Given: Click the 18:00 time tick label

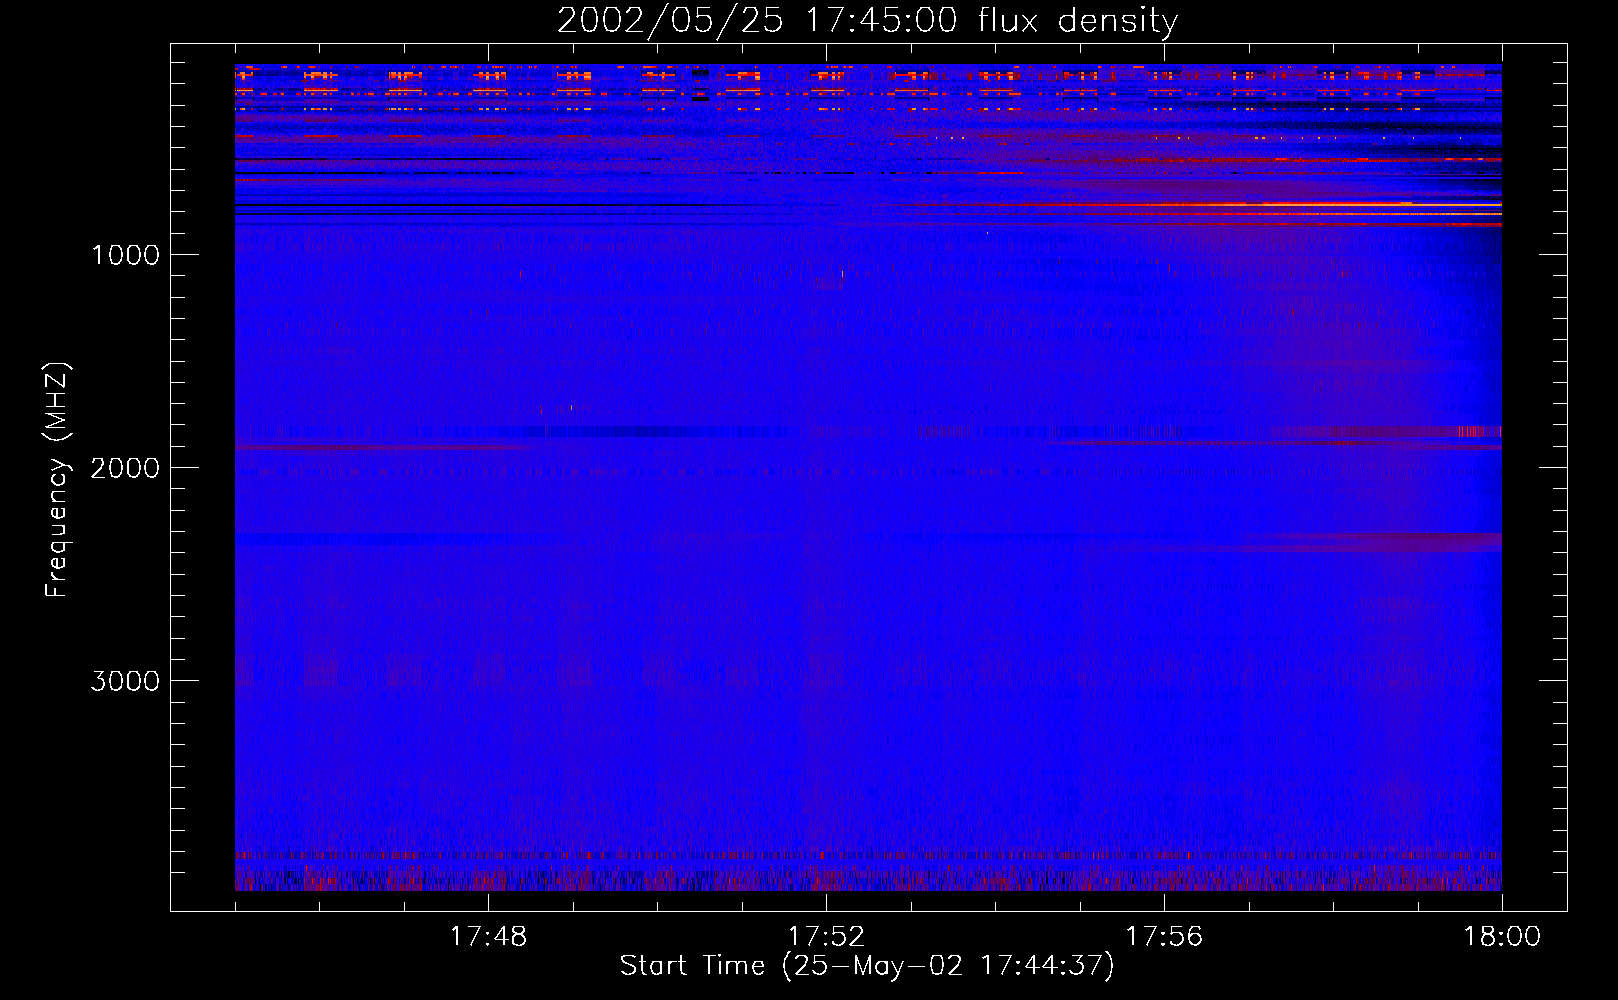Looking at the screenshot, I should 1502,937.
